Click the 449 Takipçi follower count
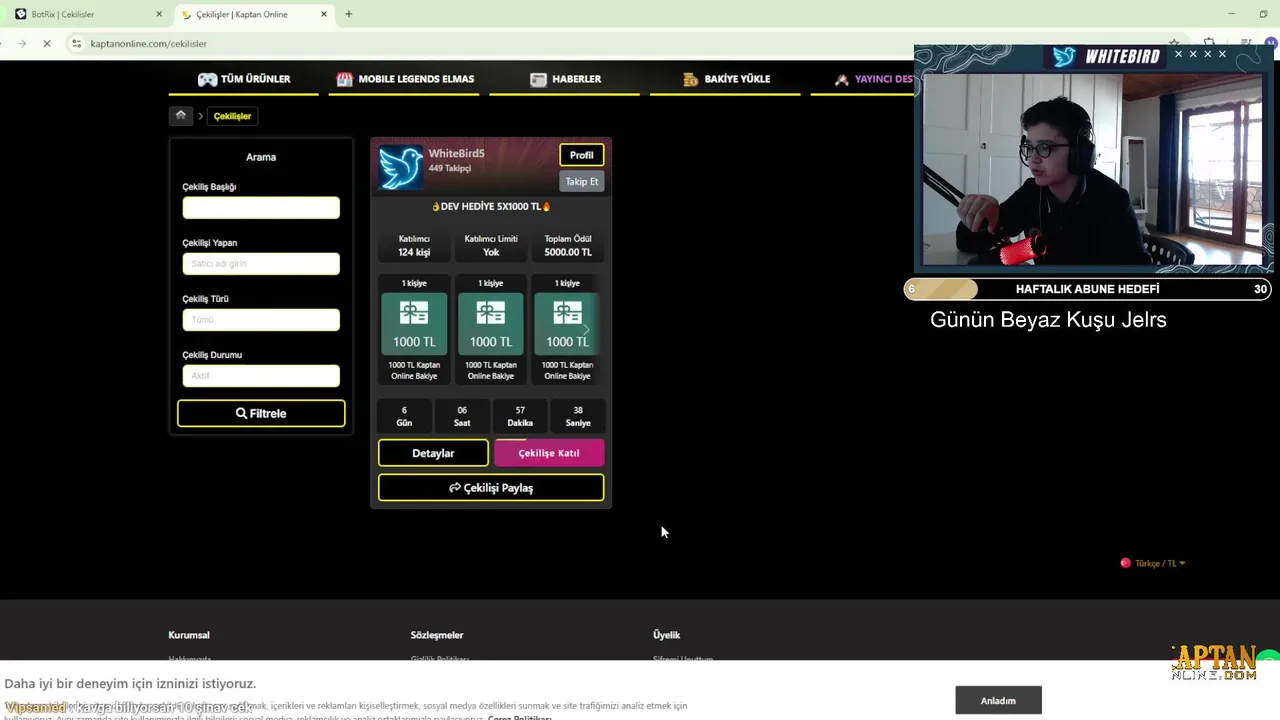 [450, 168]
